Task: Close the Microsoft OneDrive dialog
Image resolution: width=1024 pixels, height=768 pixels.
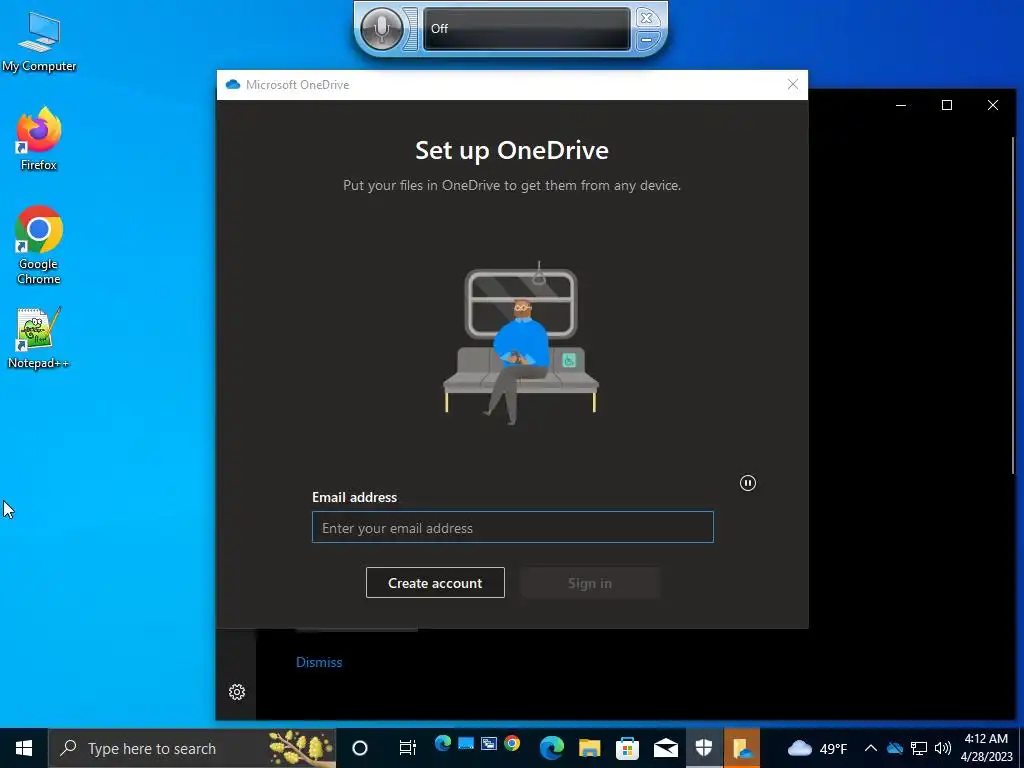Action: 792,84
